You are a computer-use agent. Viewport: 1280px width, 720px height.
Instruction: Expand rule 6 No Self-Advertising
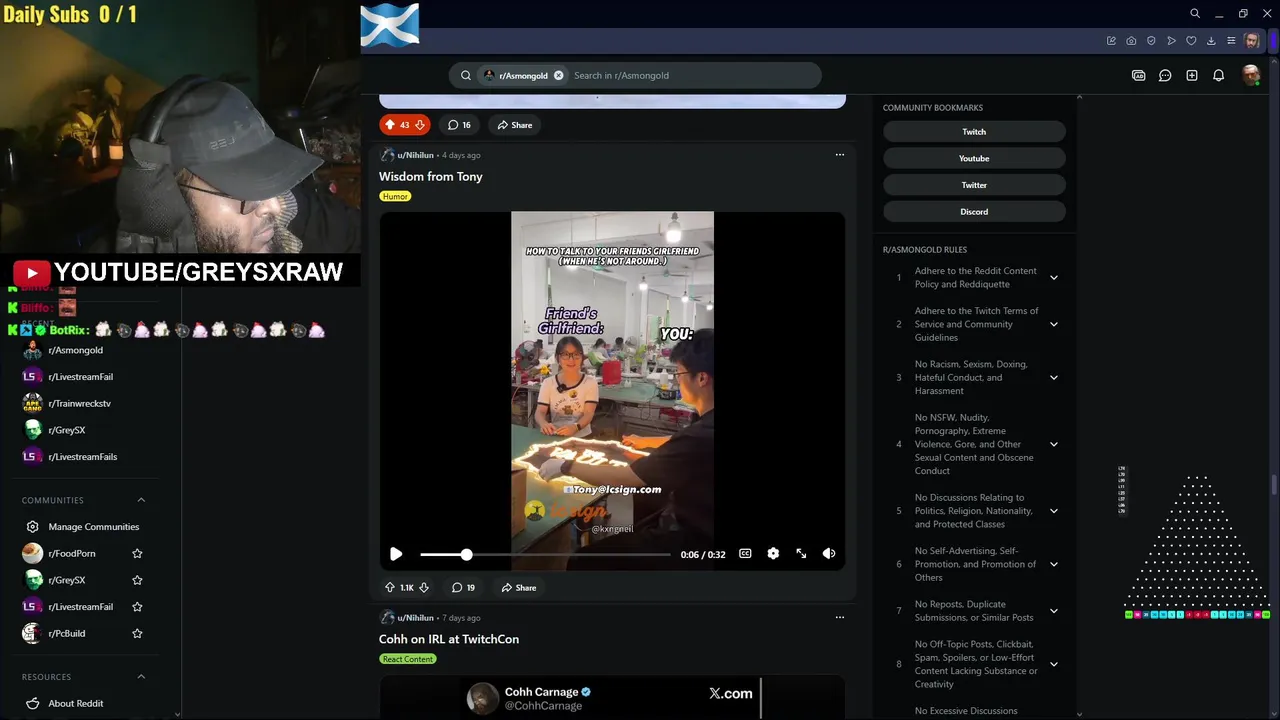click(x=1053, y=564)
